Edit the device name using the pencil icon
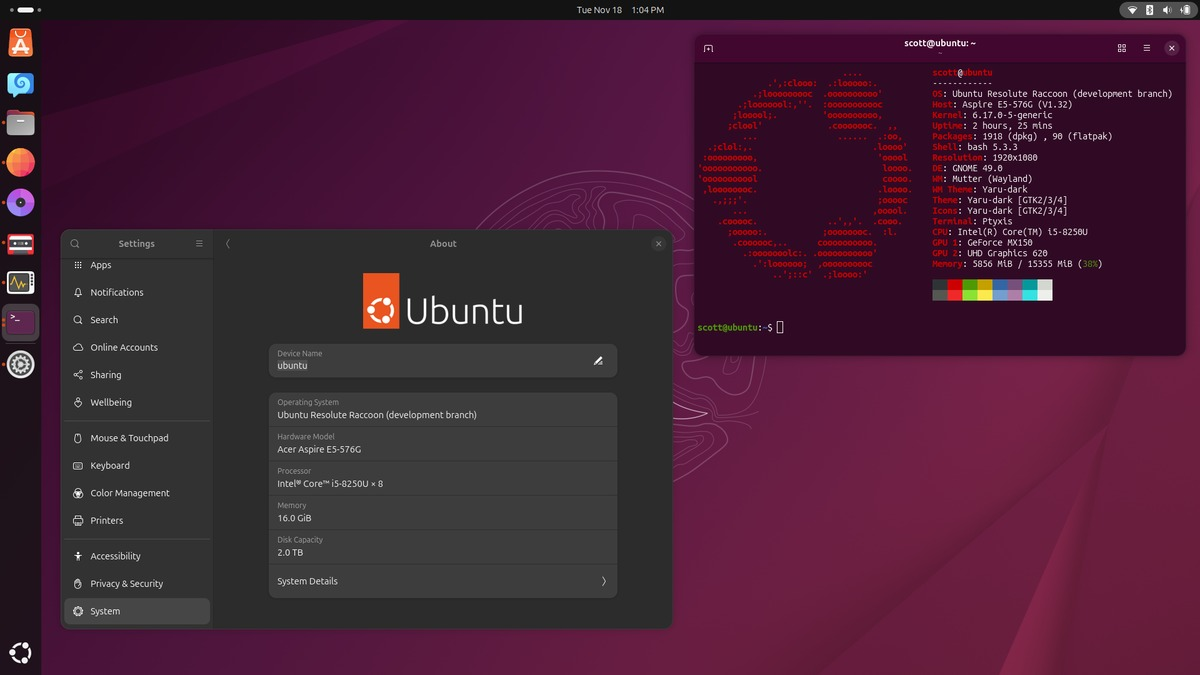 pyautogui.click(x=598, y=361)
